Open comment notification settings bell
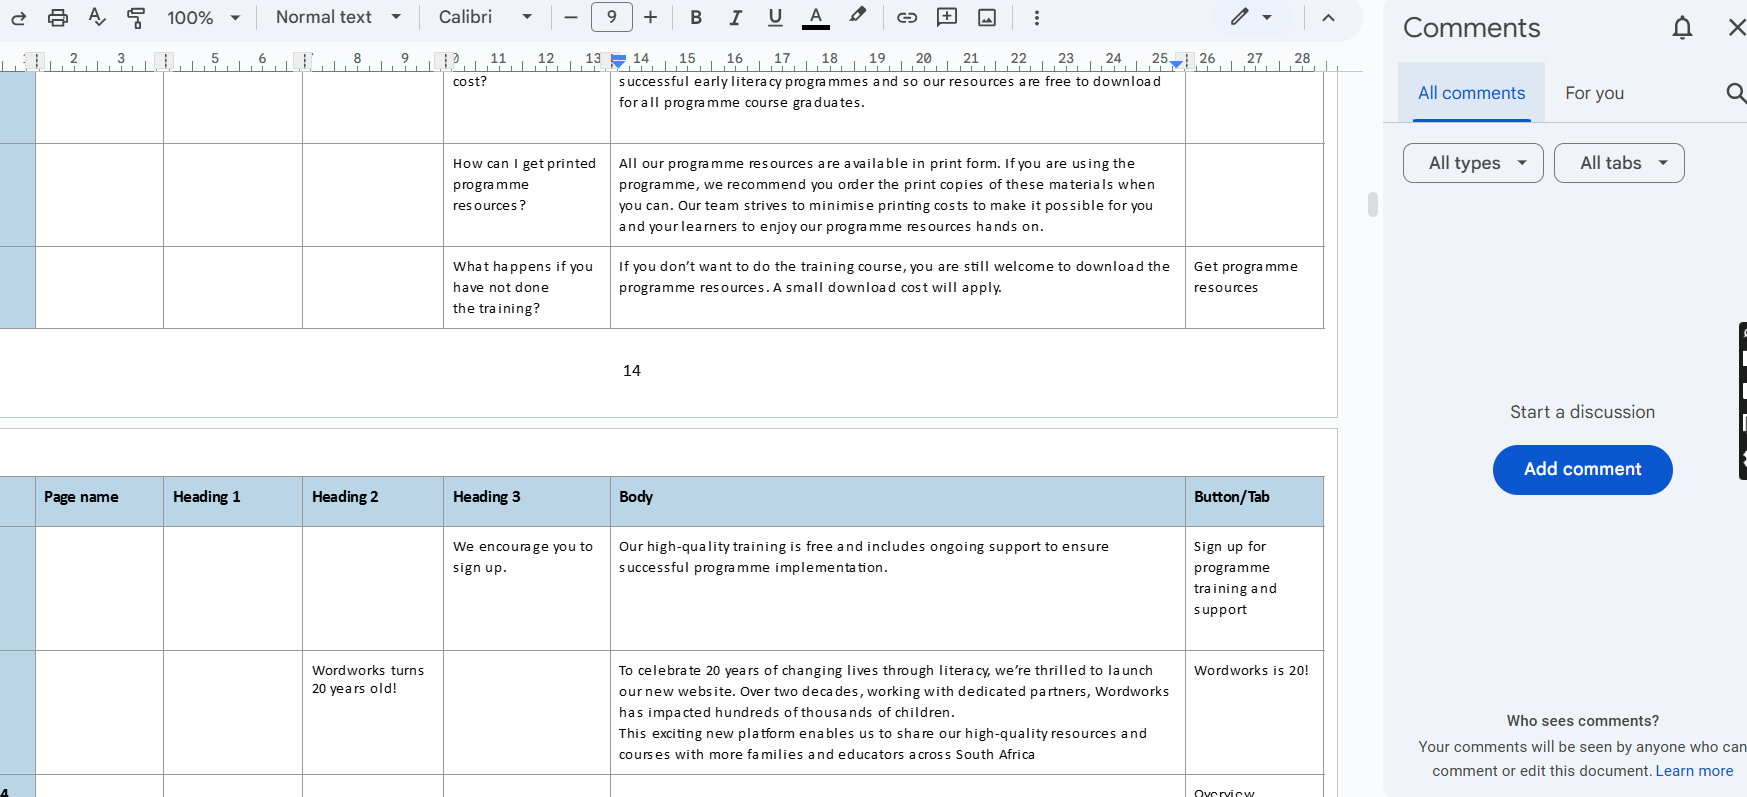 pos(1682,28)
